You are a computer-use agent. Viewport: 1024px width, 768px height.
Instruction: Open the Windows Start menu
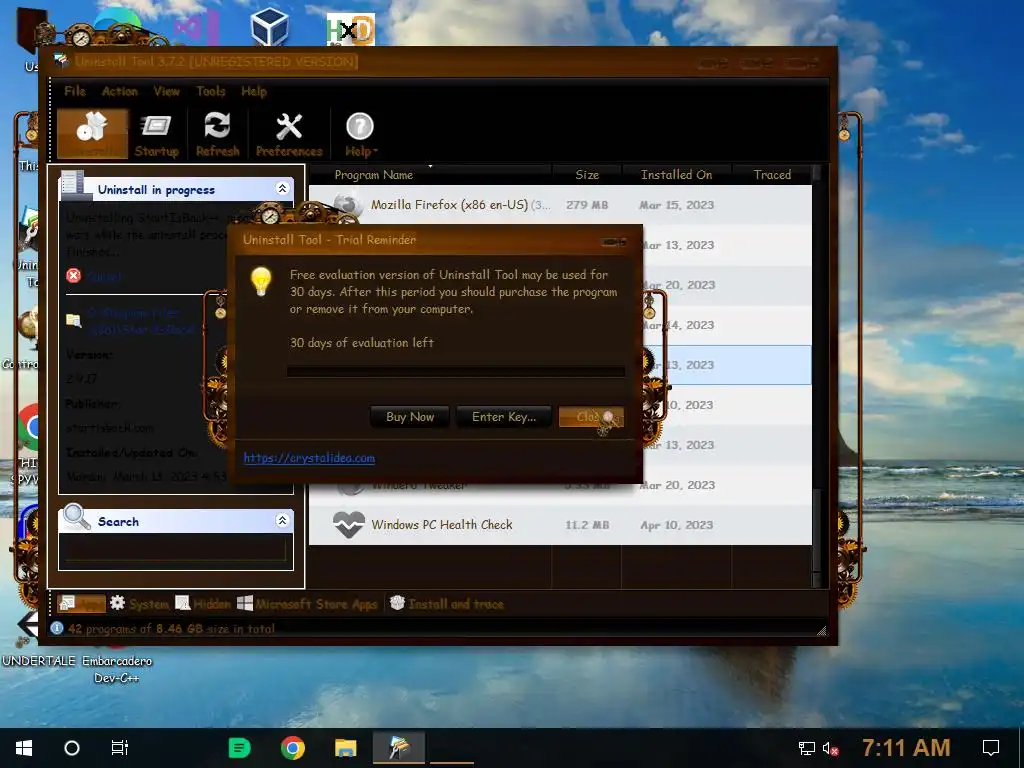pos(24,748)
